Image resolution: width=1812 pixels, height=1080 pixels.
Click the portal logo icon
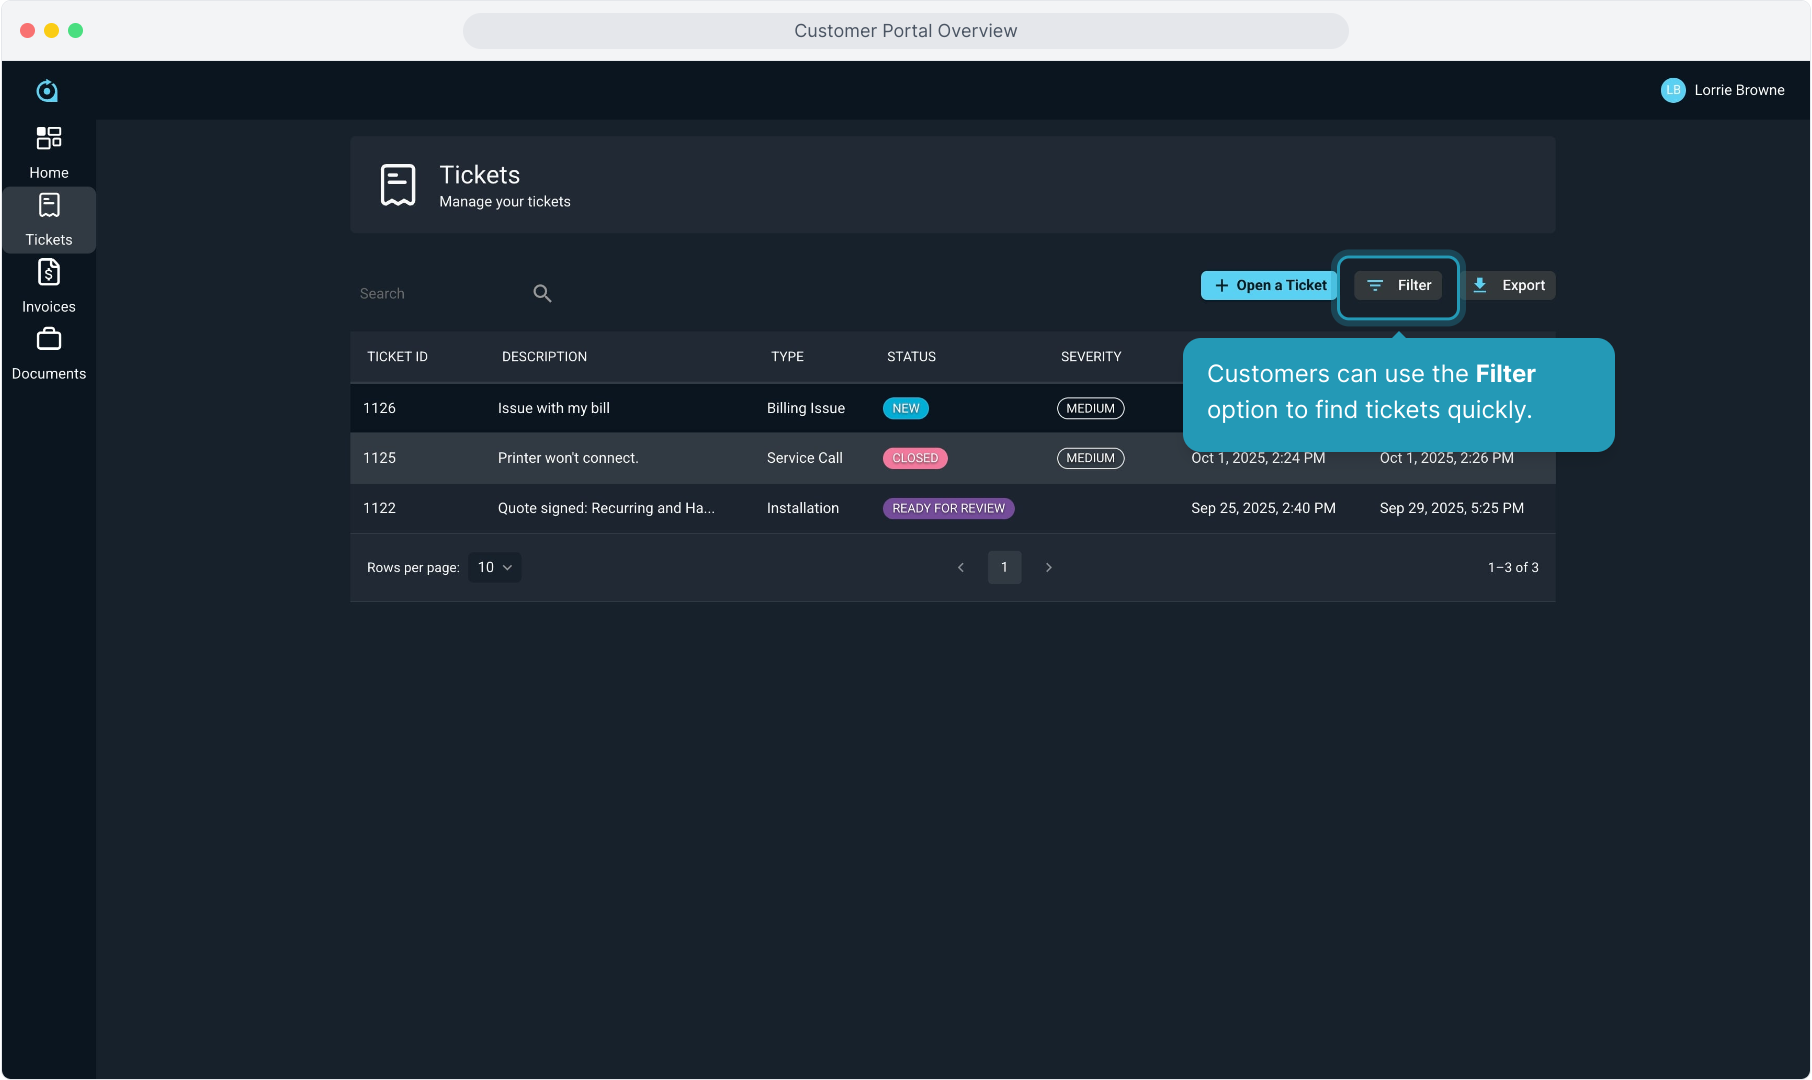point(47,91)
